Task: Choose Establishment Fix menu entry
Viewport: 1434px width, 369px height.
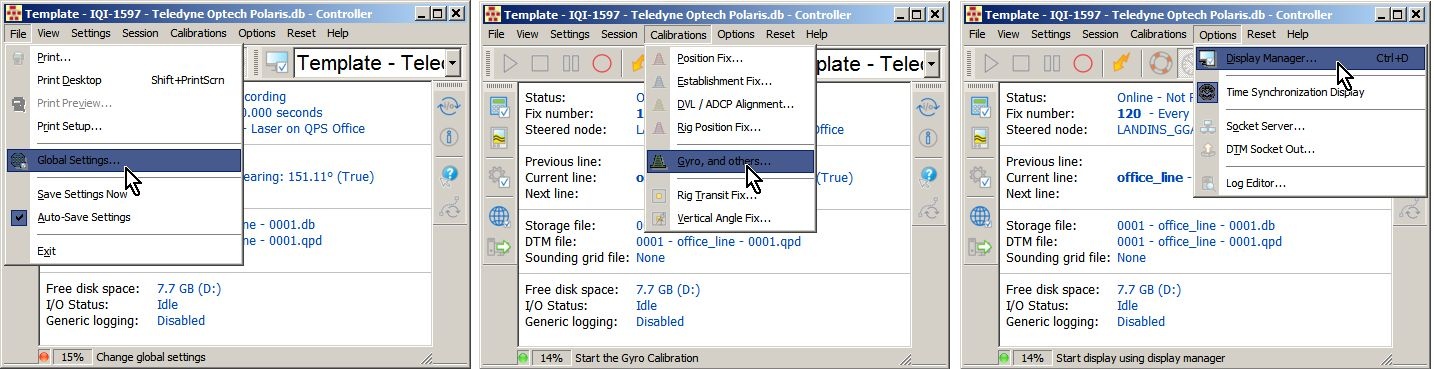Action: (724, 81)
